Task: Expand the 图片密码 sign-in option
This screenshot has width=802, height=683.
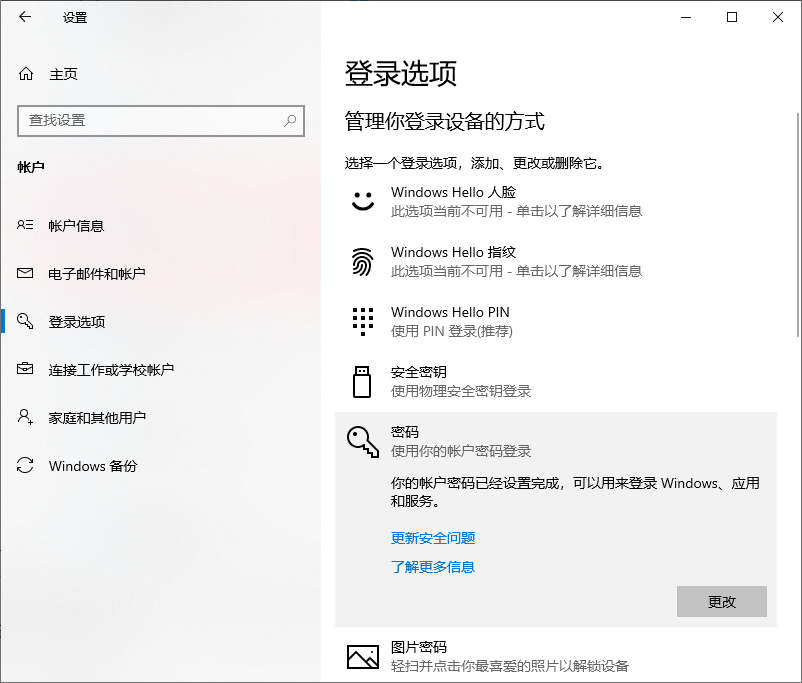Action: (500, 655)
